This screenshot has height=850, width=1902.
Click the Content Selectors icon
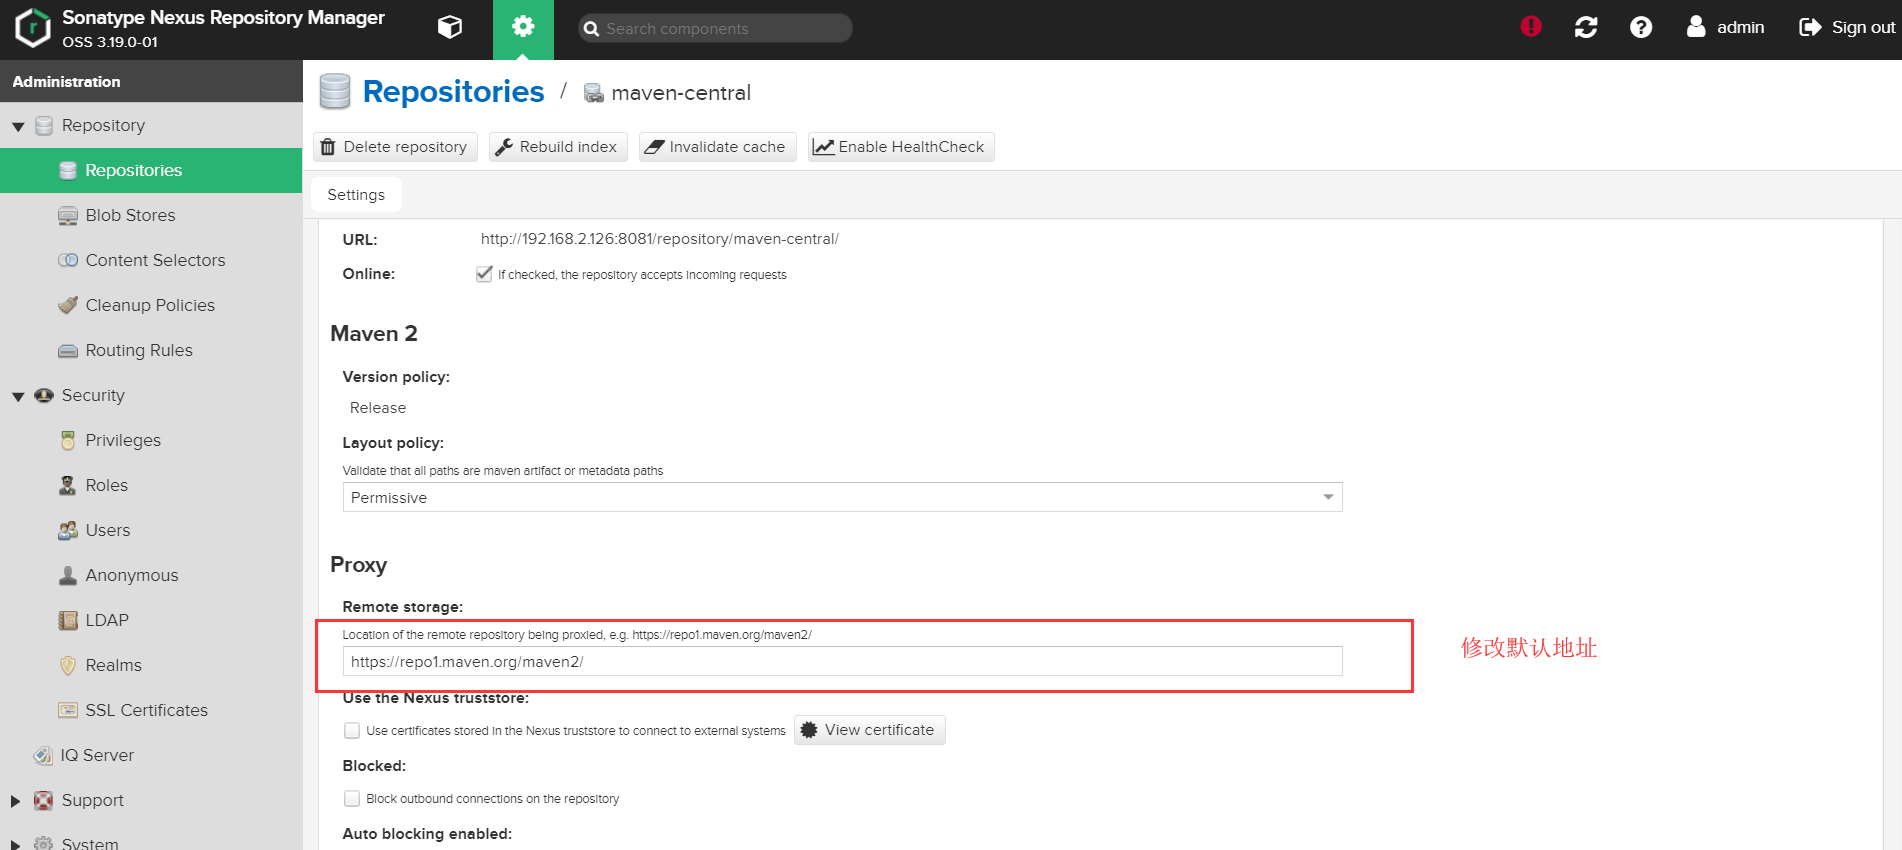coord(68,260)
